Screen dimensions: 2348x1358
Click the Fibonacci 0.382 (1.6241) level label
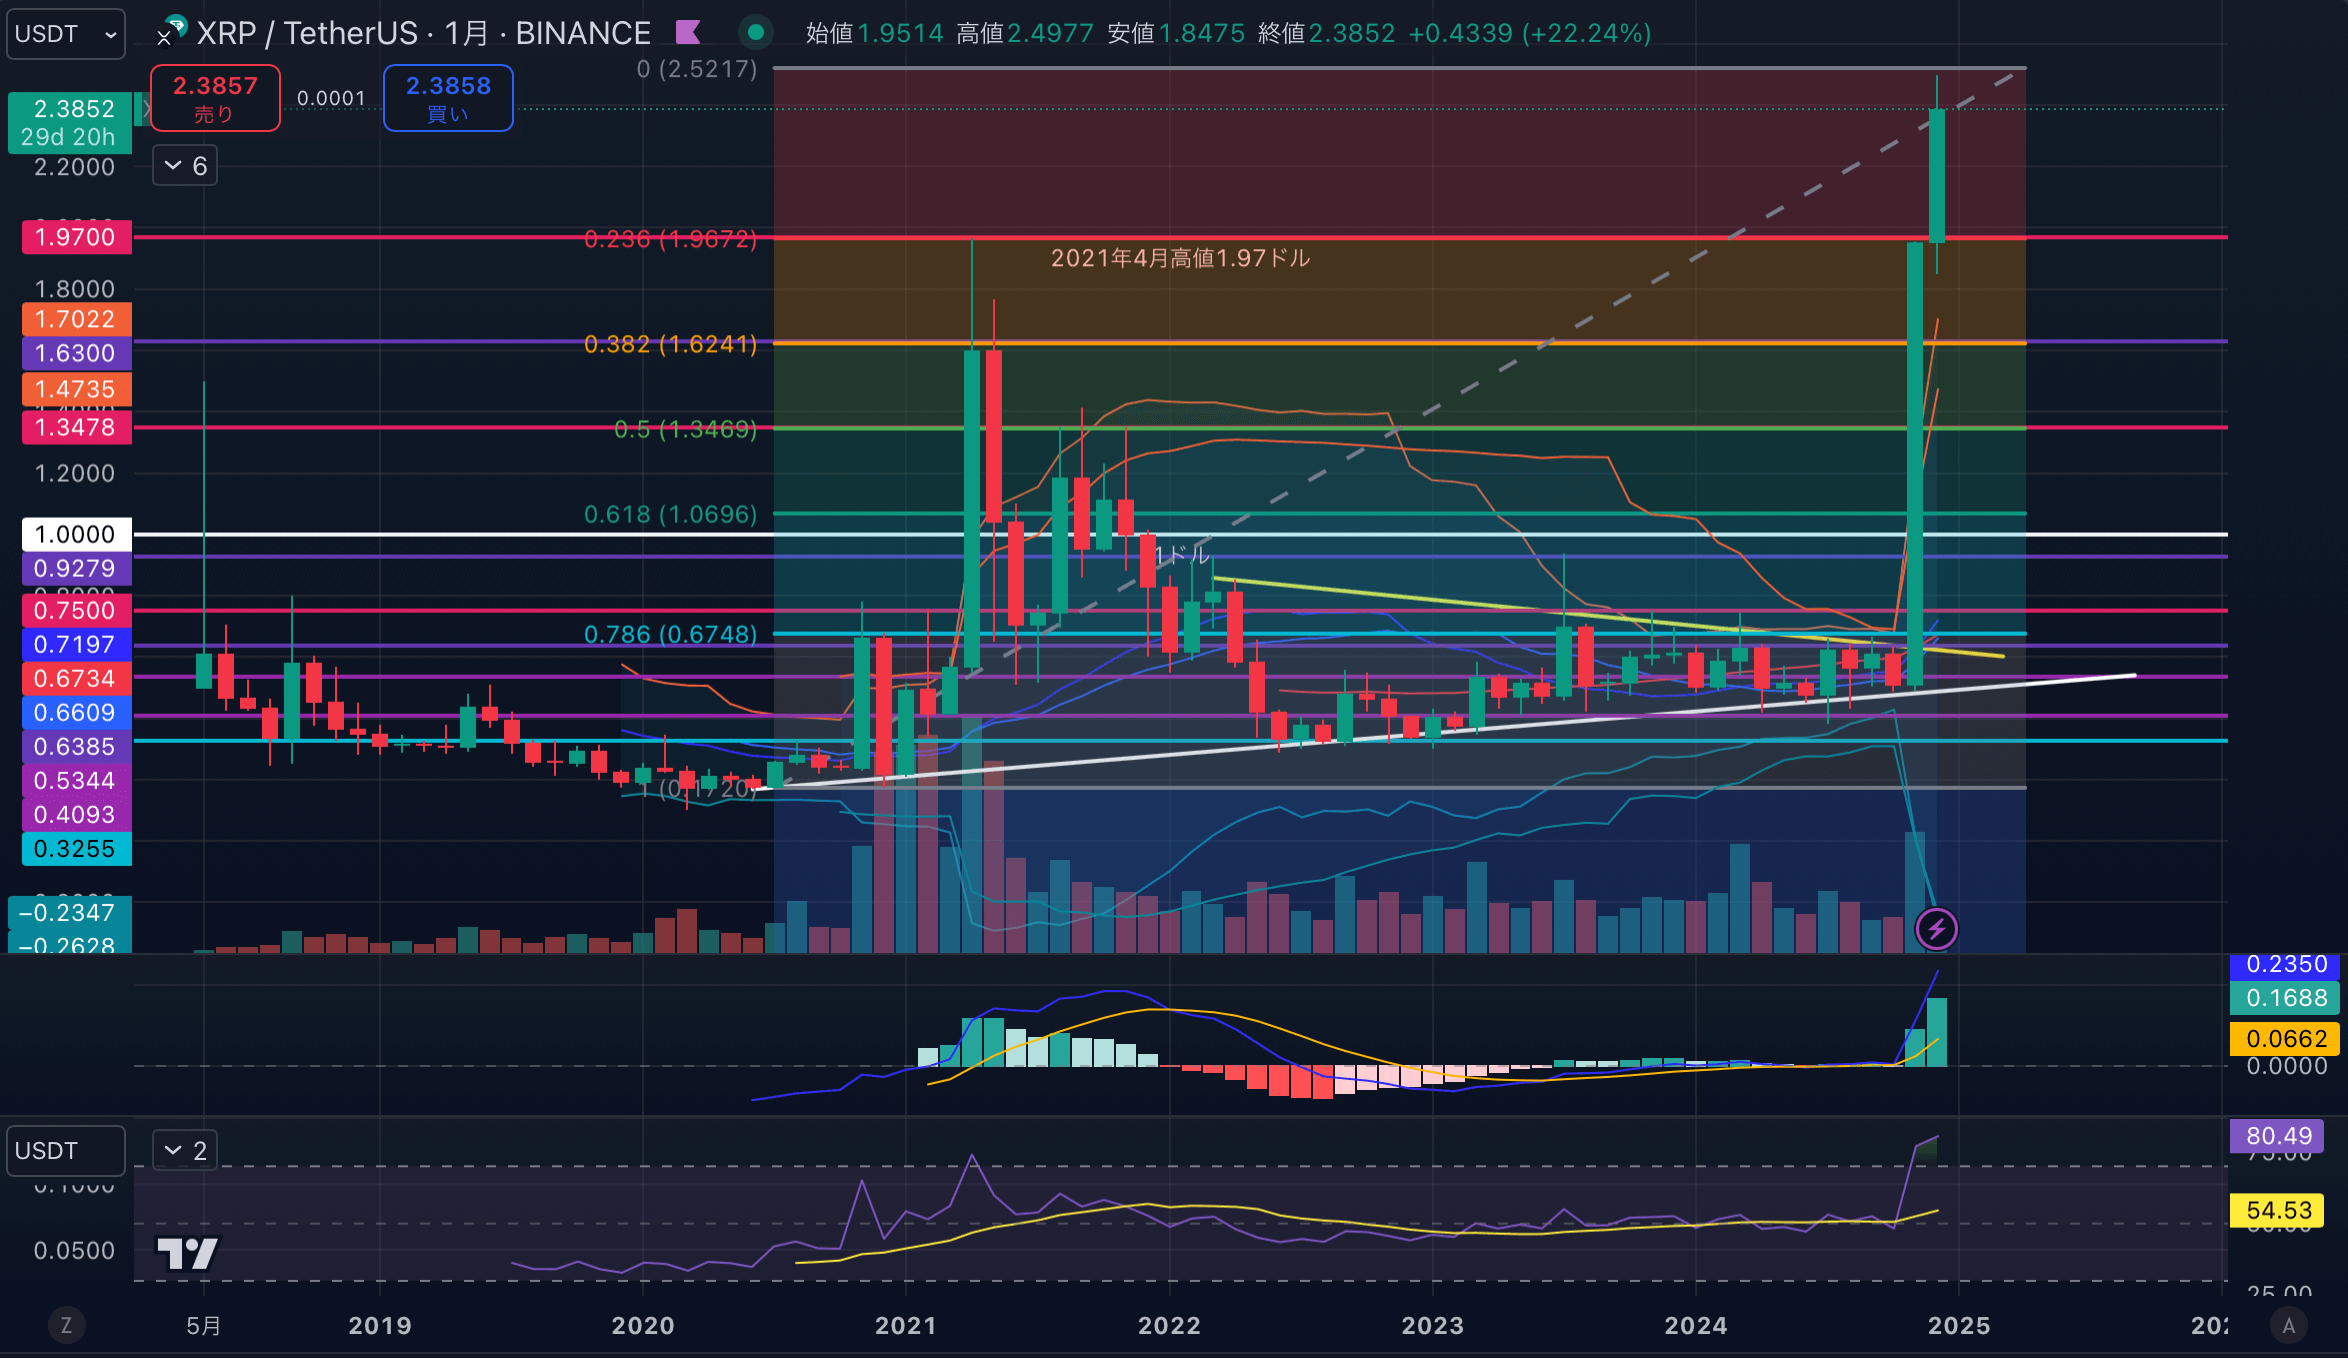click(670, 344)
